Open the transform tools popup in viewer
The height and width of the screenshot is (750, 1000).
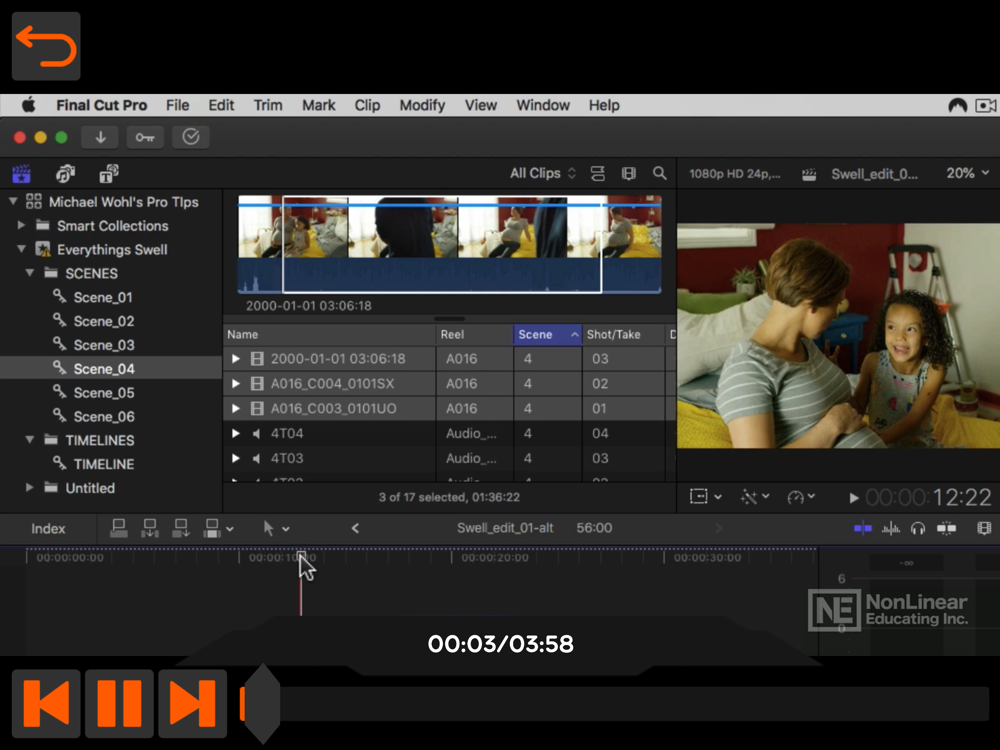click(x=705, y=497)
